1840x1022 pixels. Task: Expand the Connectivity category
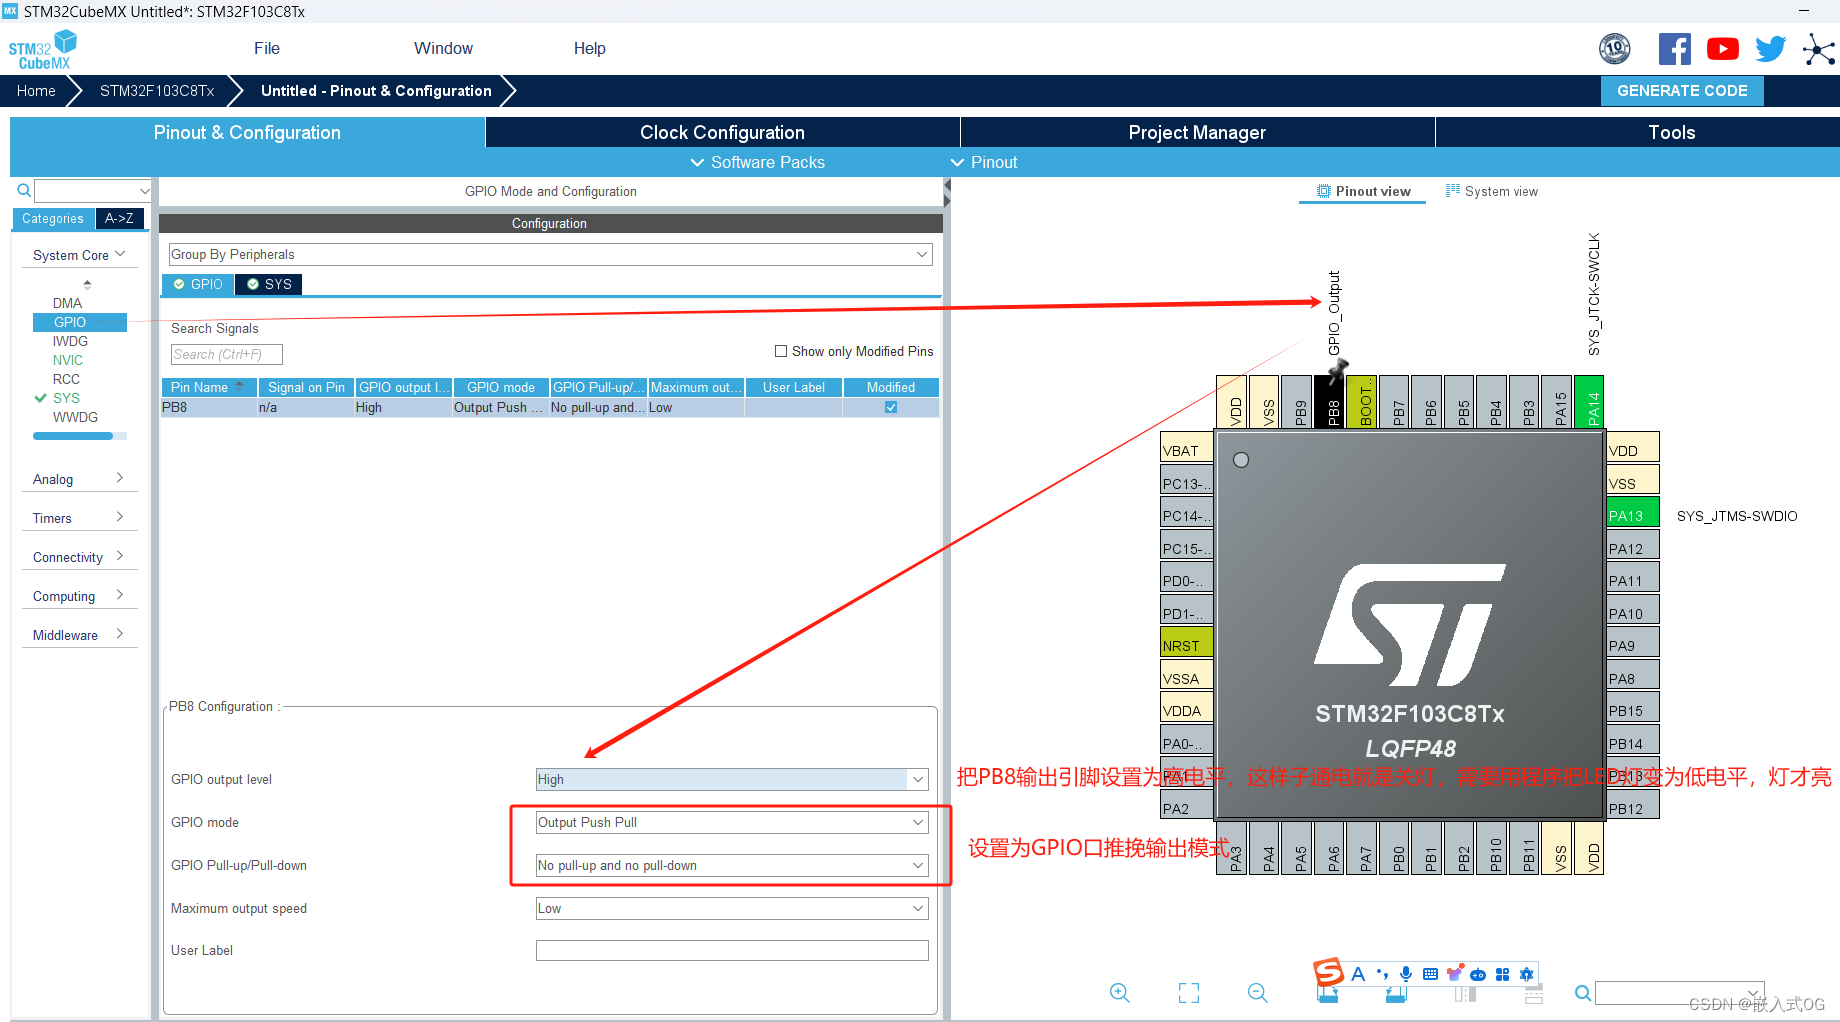tap(79, 557)
